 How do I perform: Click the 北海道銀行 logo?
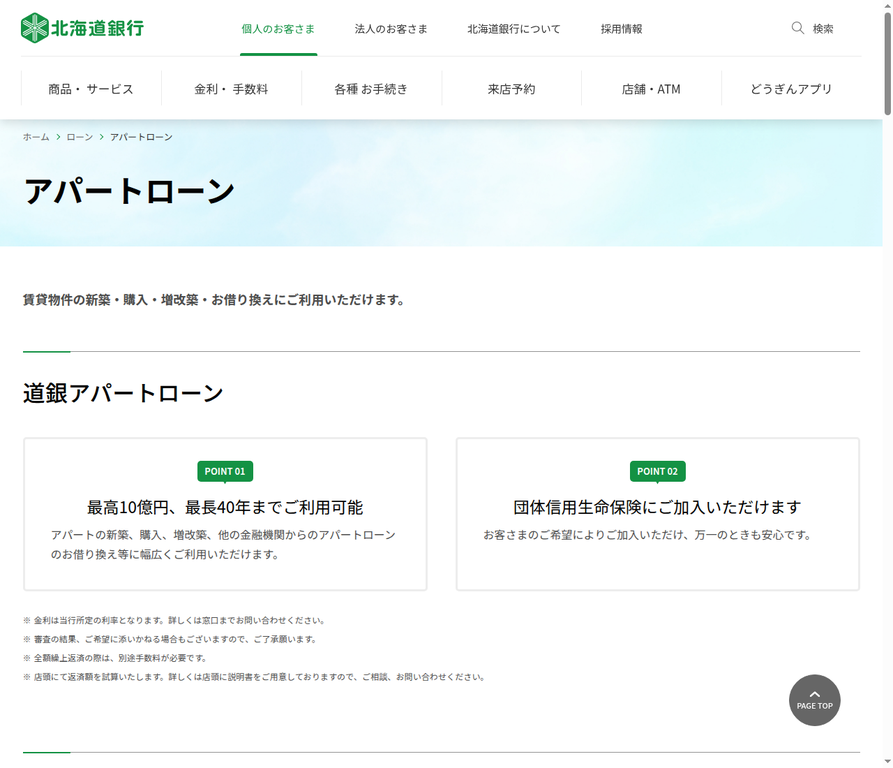82,28
